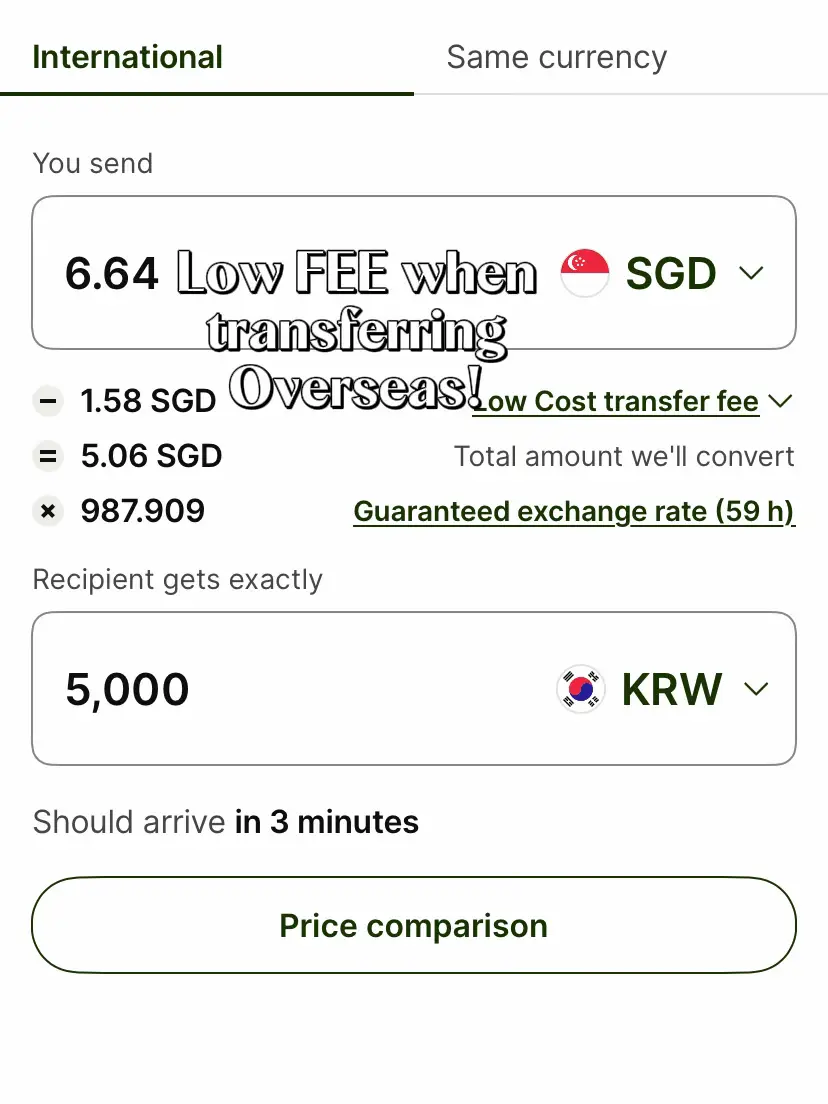Click the 1.58 SGD fee amount
Viewport: 828px width, 1104px height.
[148, 401]
